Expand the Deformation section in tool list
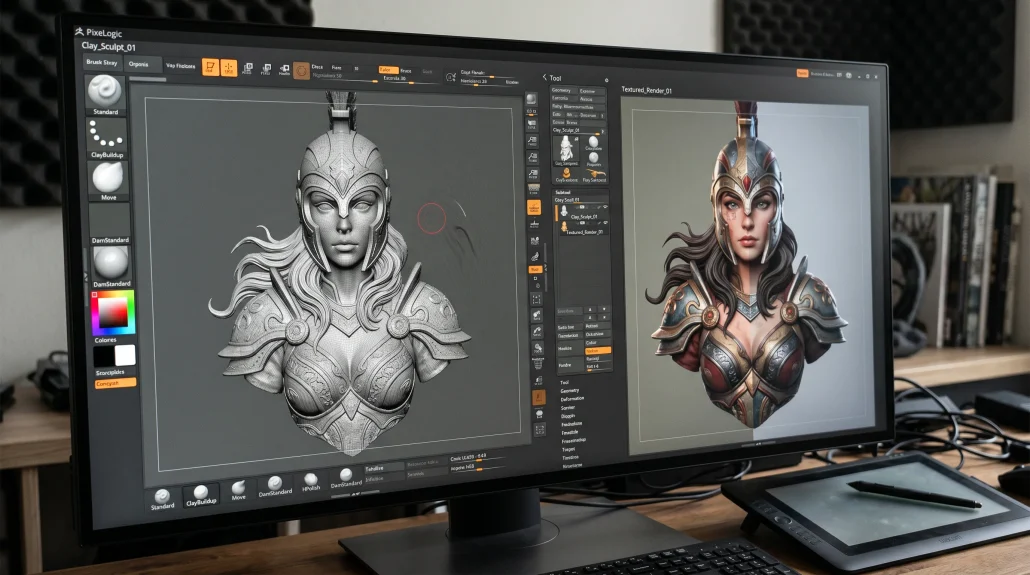The width and height of the screenshot is (1030, 575). click(x=572, y=399)
